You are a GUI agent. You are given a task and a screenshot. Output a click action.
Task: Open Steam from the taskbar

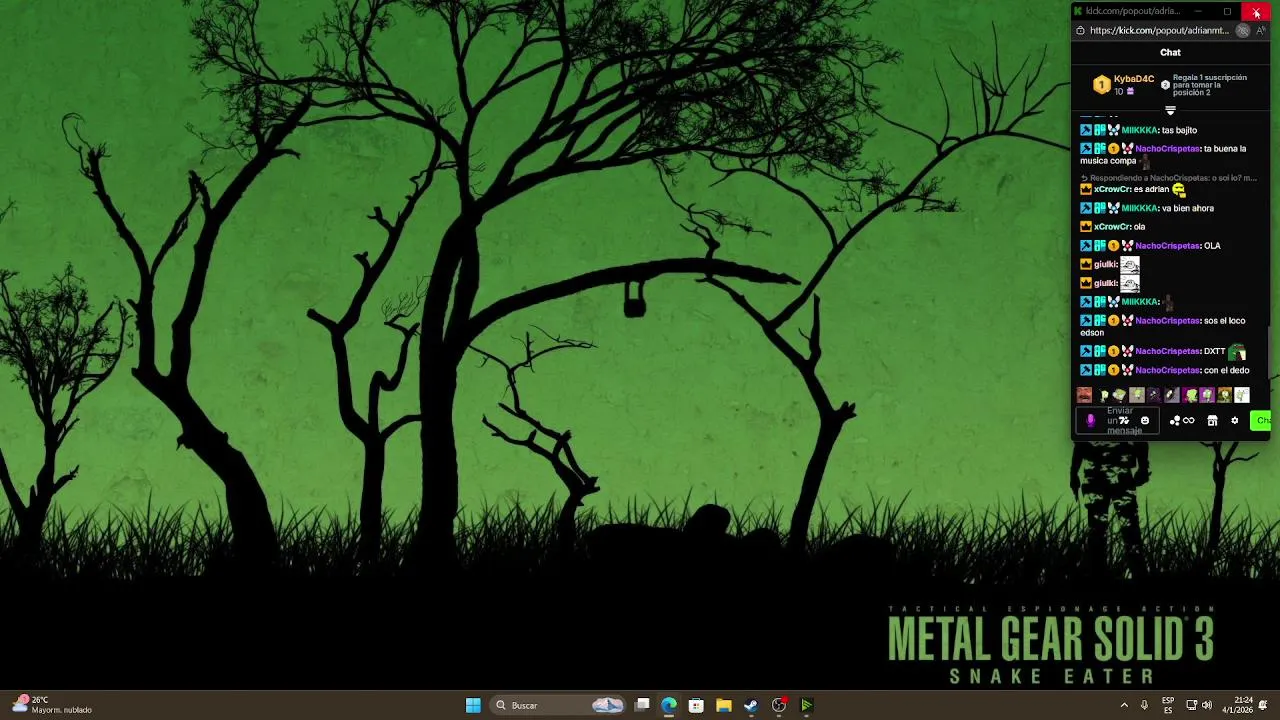pyautogui.click(x=751, y=705)
